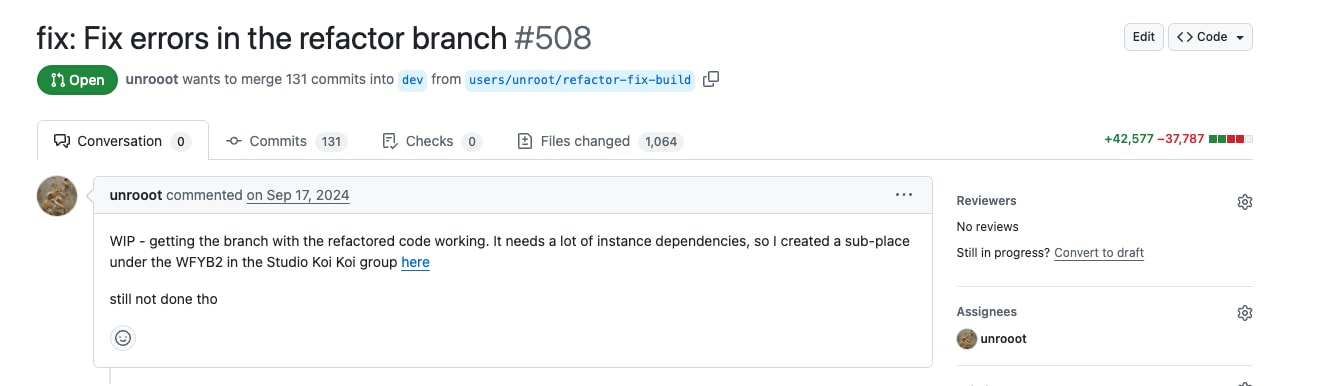Open the Checks tab
The width and height of the screenshot is (1317, 386).
click(x=432, y=141)
